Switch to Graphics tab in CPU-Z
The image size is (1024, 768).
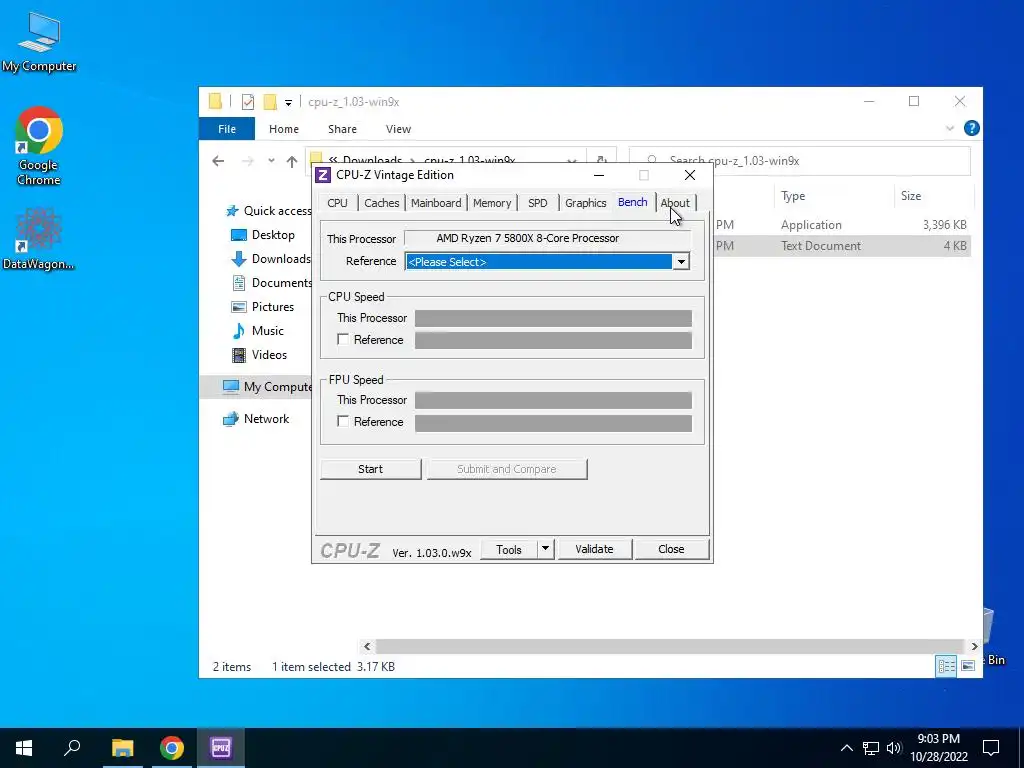pos(586,203)
